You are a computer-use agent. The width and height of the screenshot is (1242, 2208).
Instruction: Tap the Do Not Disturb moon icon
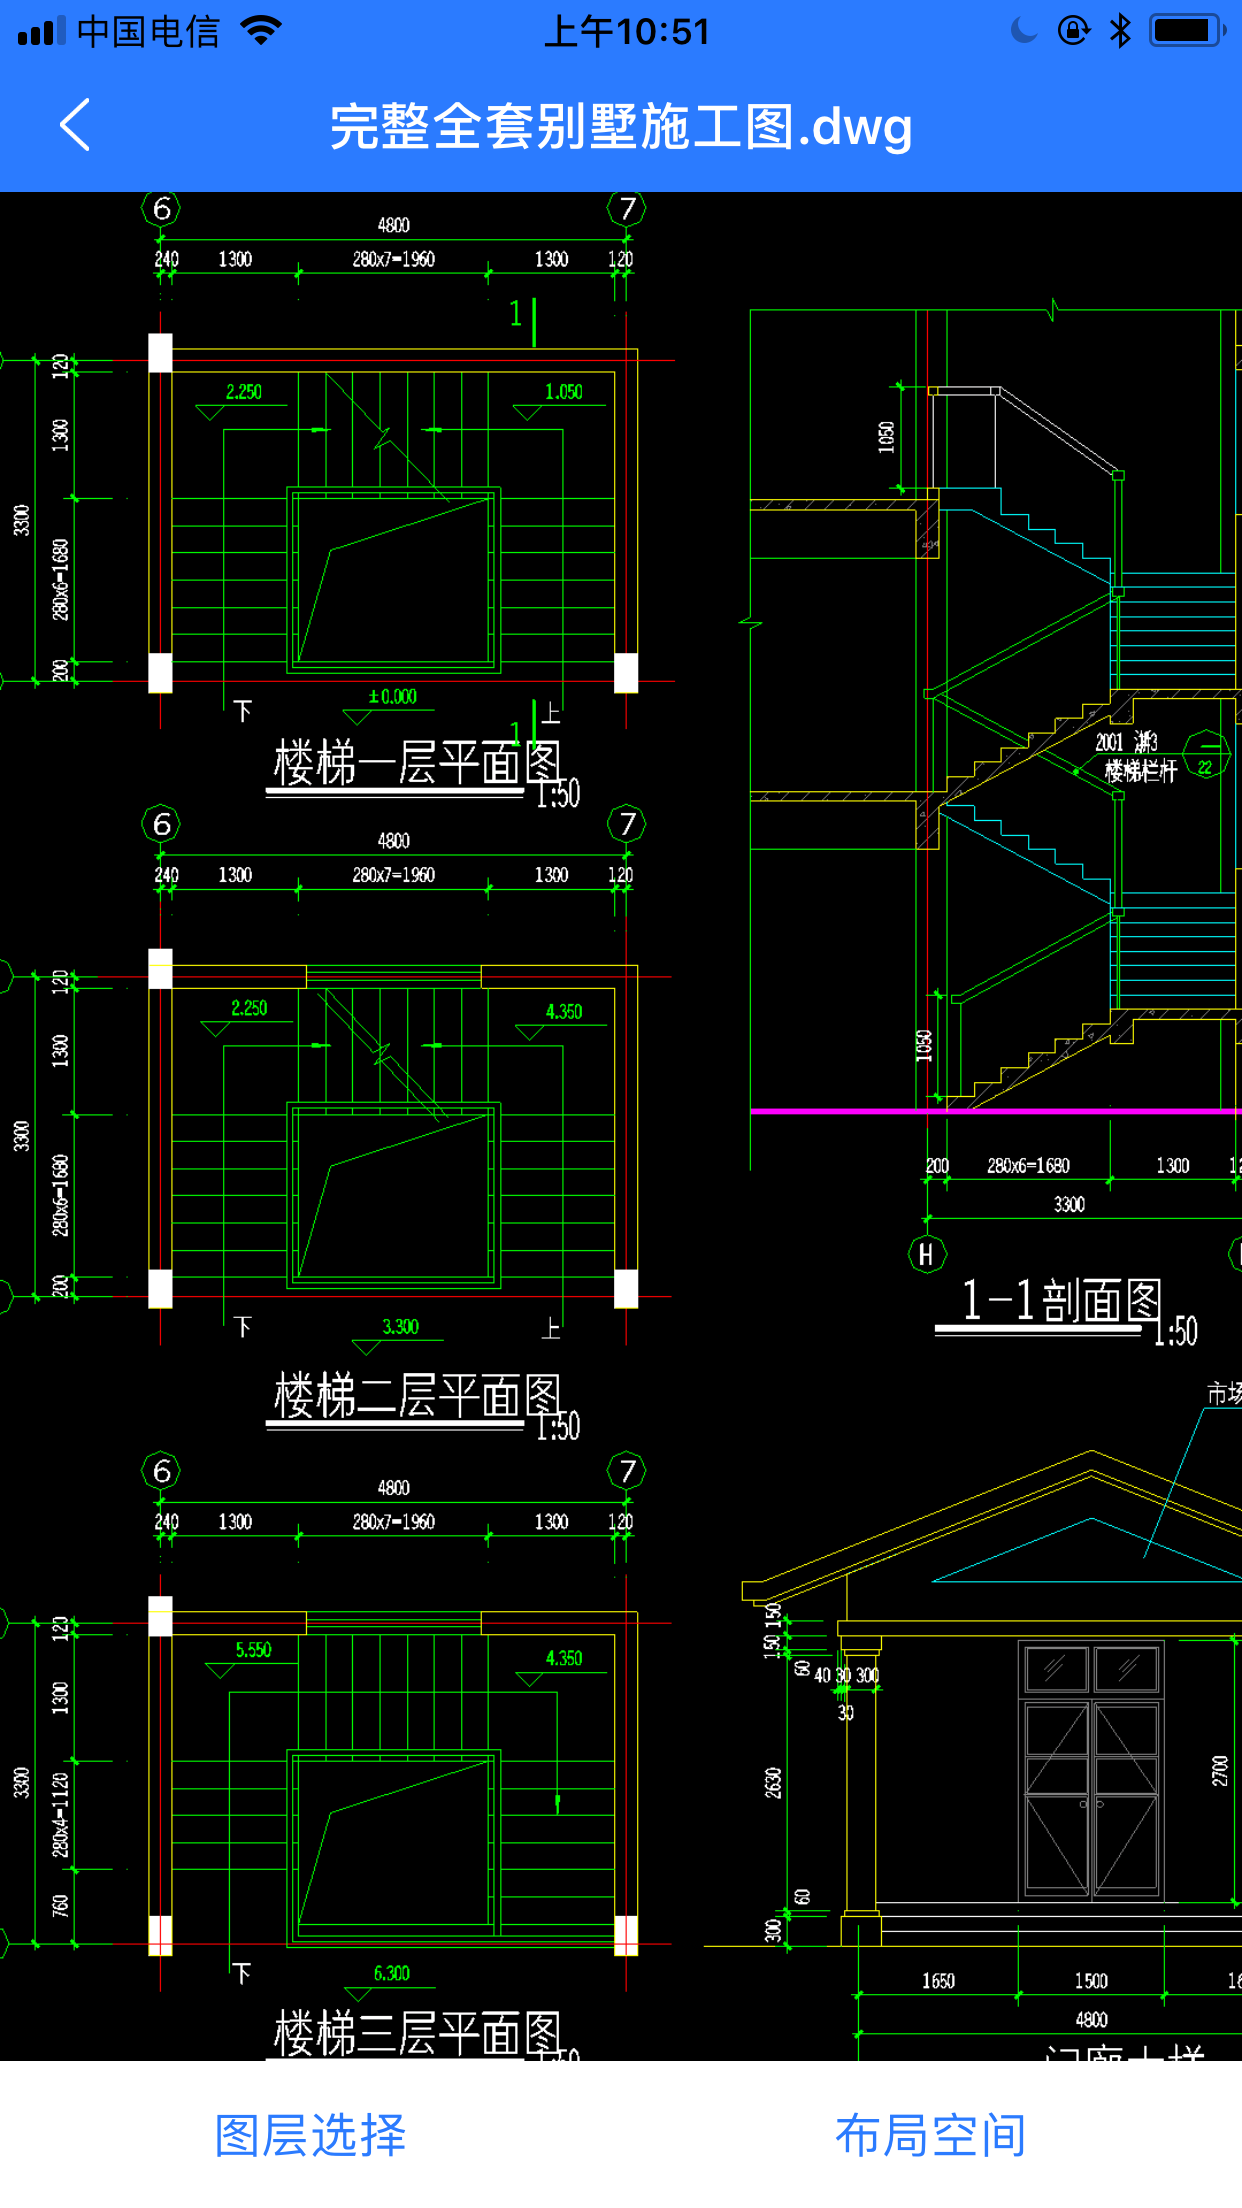1024,31
